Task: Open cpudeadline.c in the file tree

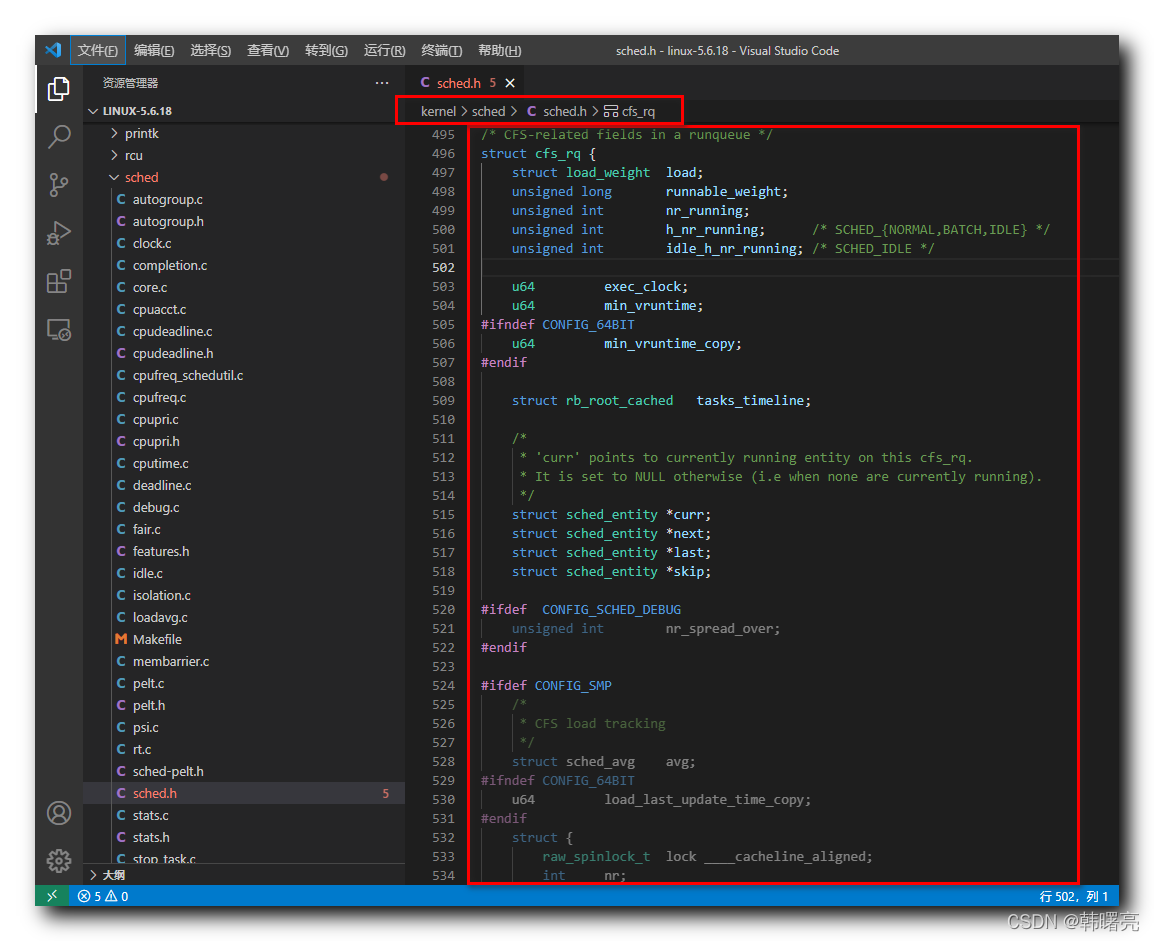Action: [x=244, y=332]
